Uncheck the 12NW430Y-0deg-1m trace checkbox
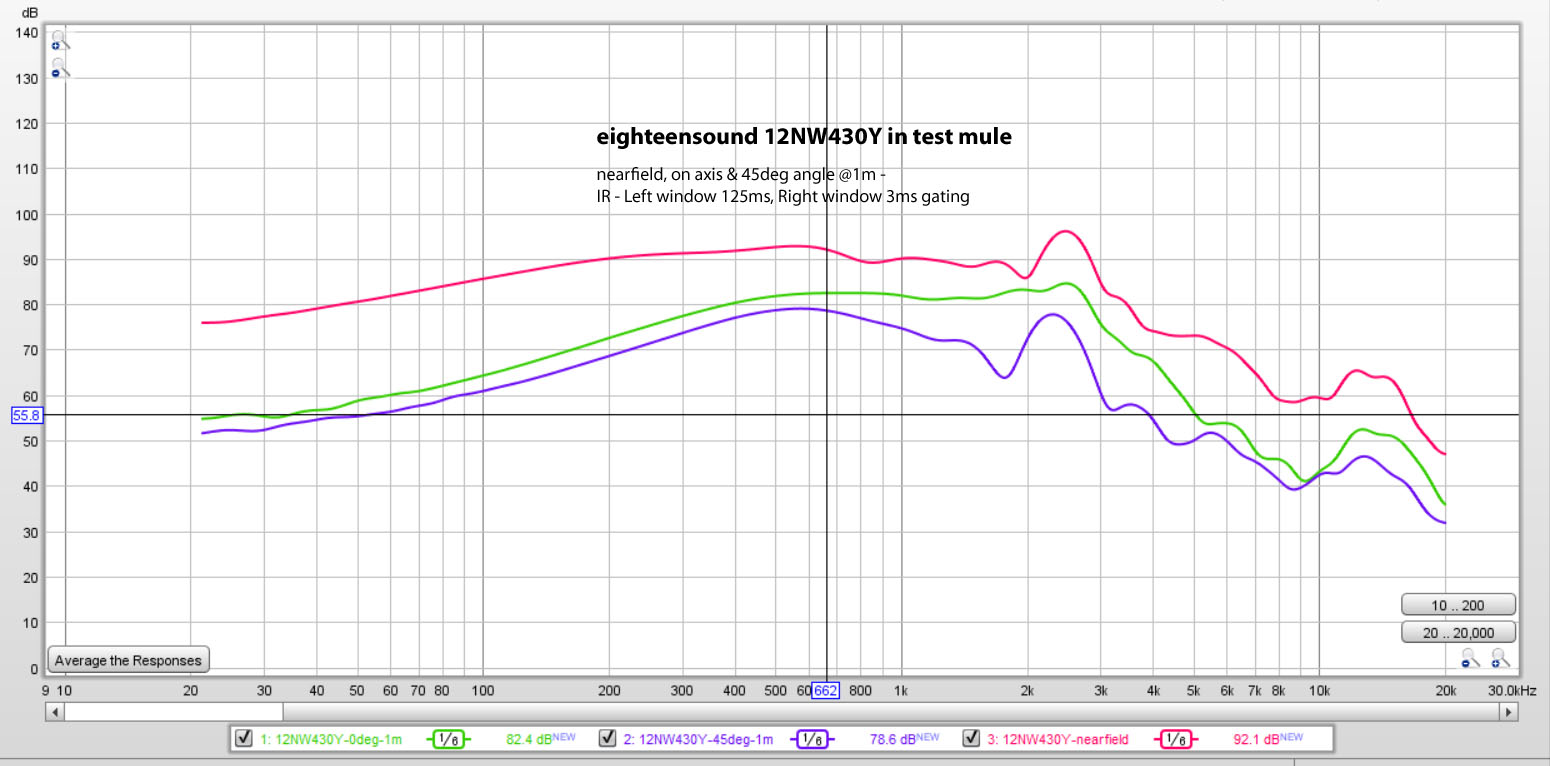This screenshot has width=1550, height=766. [x=242, y=738]
